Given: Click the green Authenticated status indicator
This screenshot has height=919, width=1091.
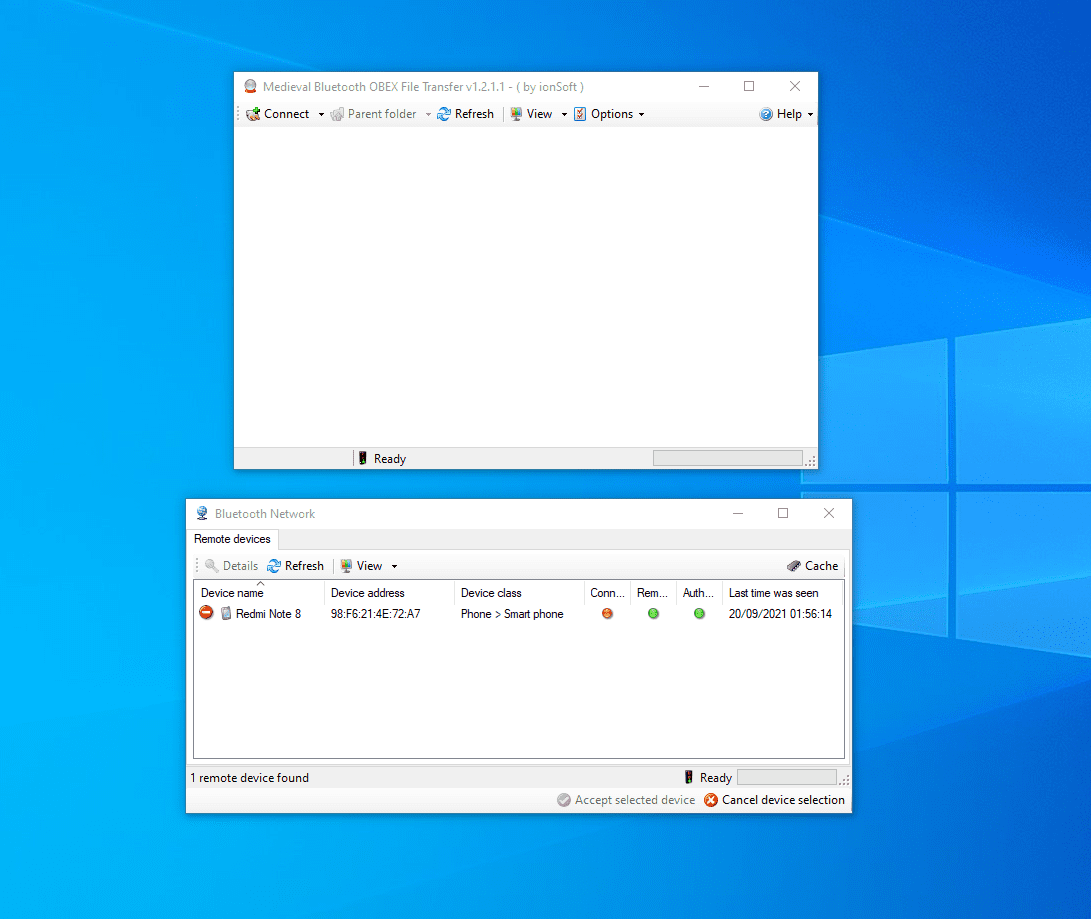Looking at the screenshot, I should coord(699,614).
